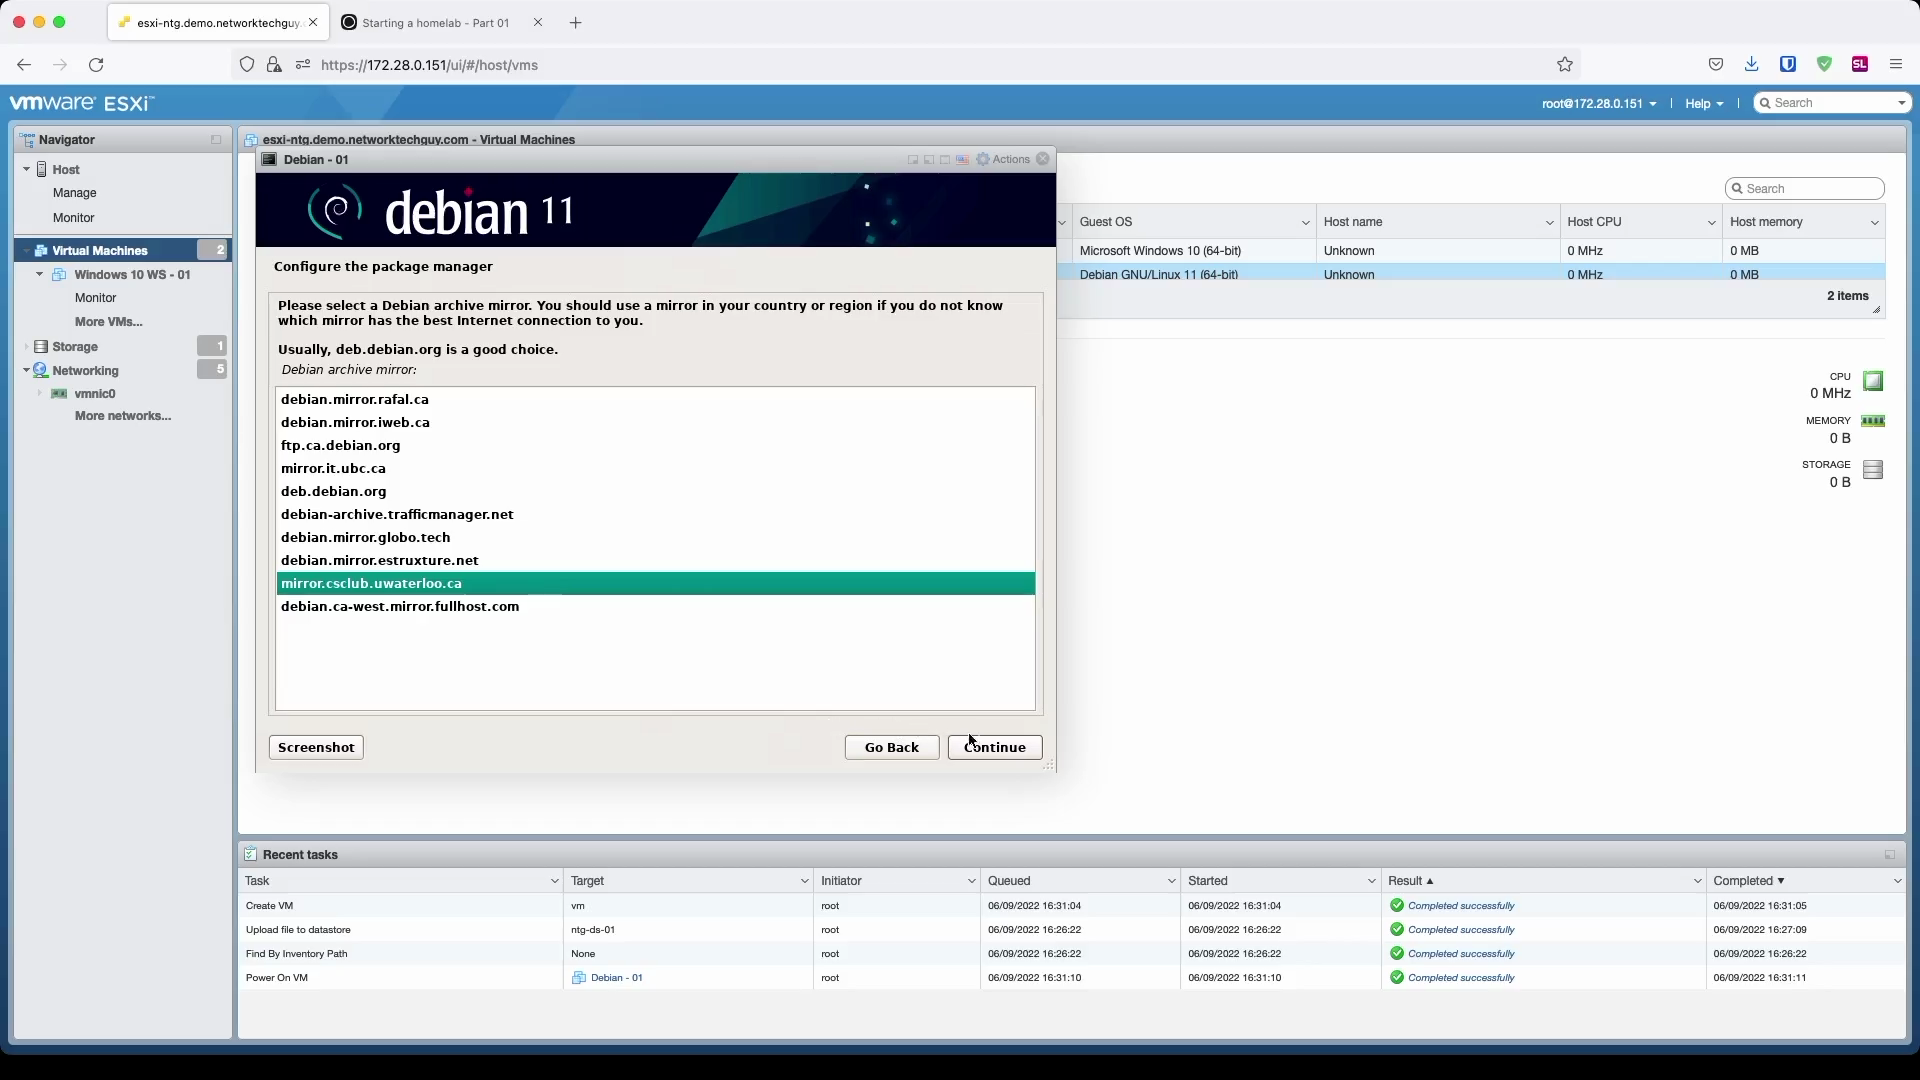This screenshot has width=1920, height=1080.
Task: Click the medium console size icon
Action: coord(929,160)
